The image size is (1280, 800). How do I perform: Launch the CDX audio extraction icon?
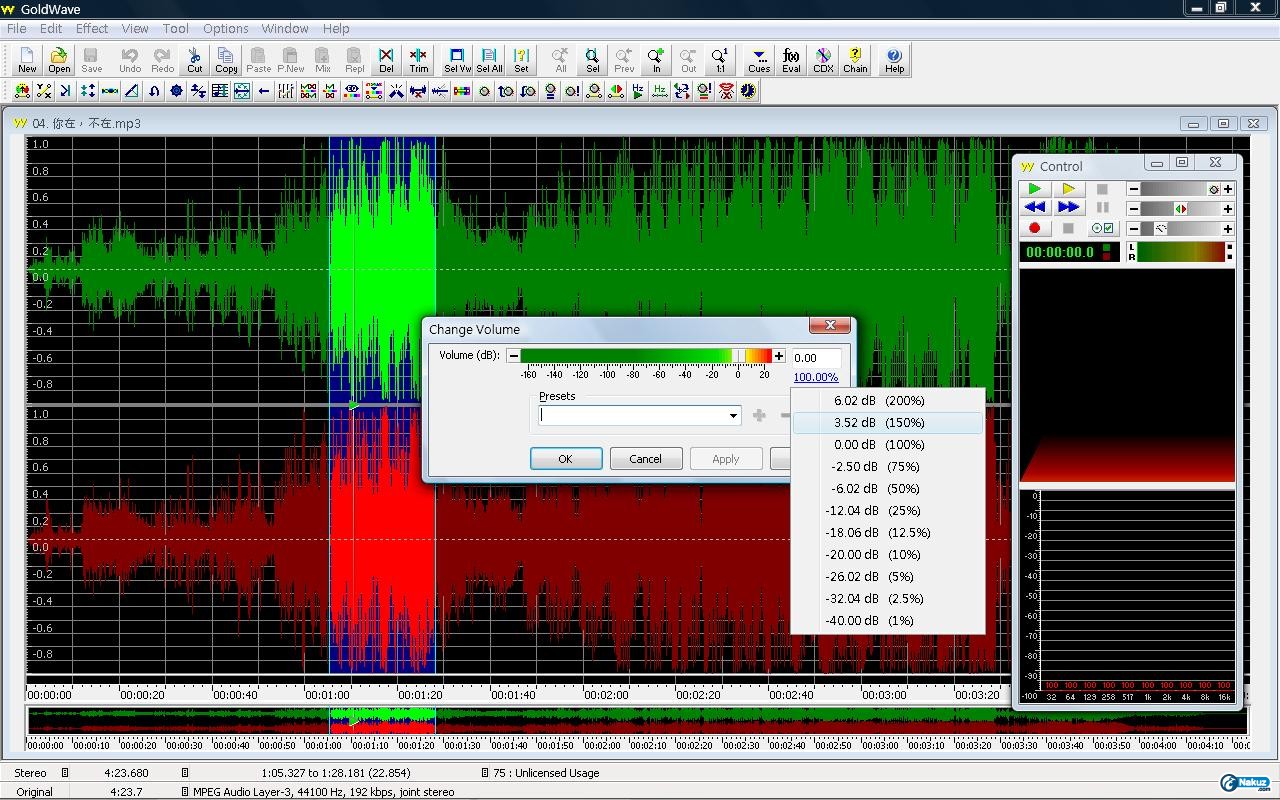point(823,60)
